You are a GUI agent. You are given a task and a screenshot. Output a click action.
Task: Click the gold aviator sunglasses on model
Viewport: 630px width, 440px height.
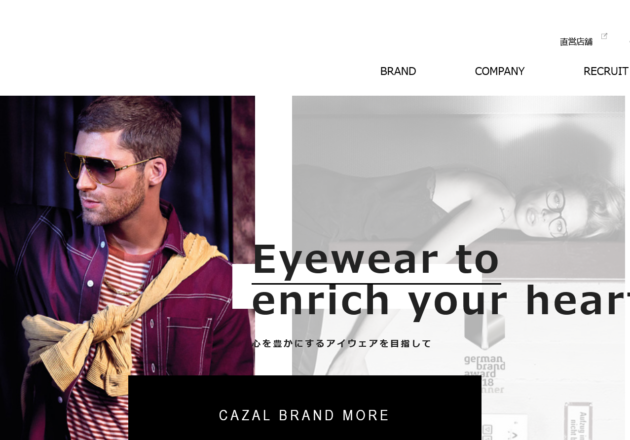108,167
